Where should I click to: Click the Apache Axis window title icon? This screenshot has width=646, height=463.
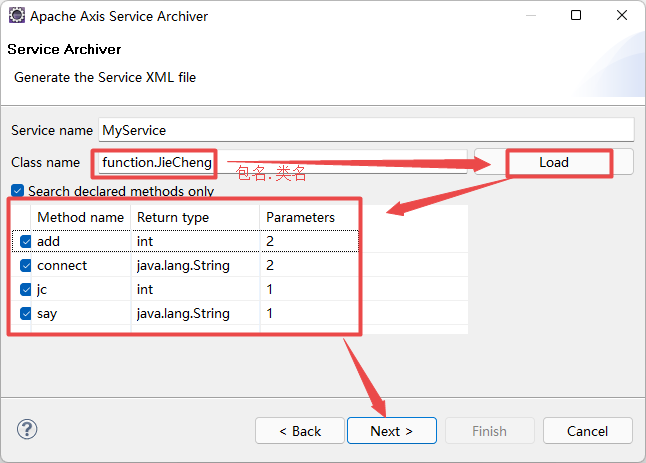coord(17,16)
